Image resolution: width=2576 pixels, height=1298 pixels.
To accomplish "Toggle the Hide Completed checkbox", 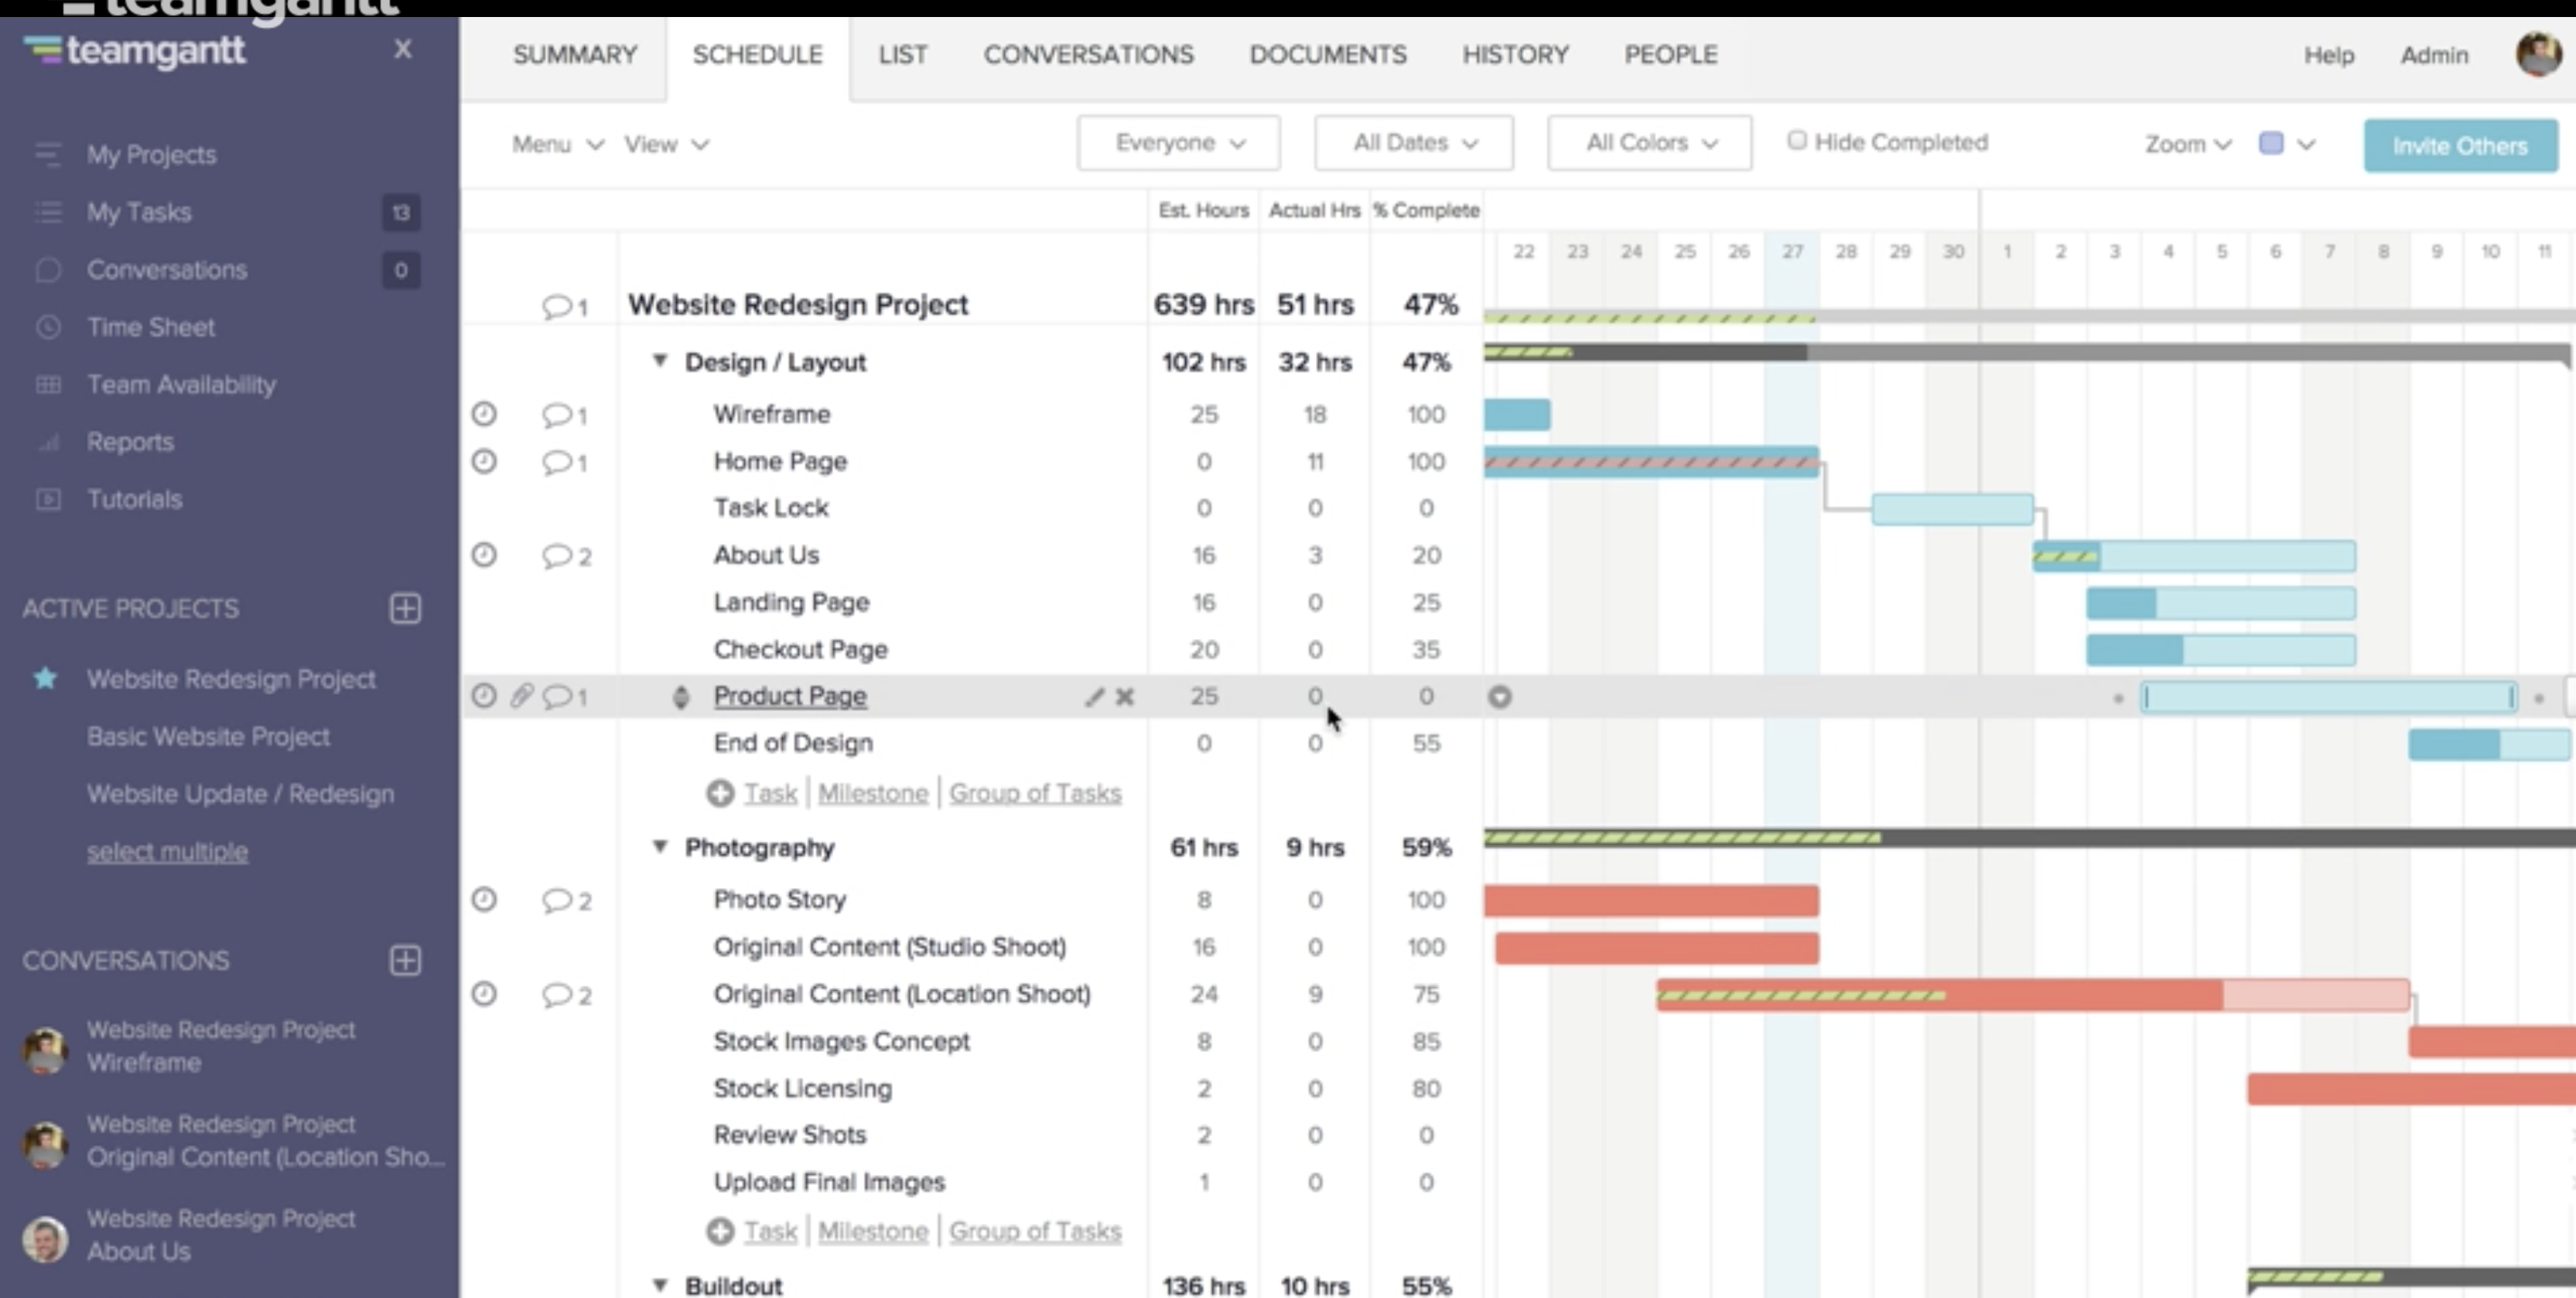I will click(x=1797, y=141).
